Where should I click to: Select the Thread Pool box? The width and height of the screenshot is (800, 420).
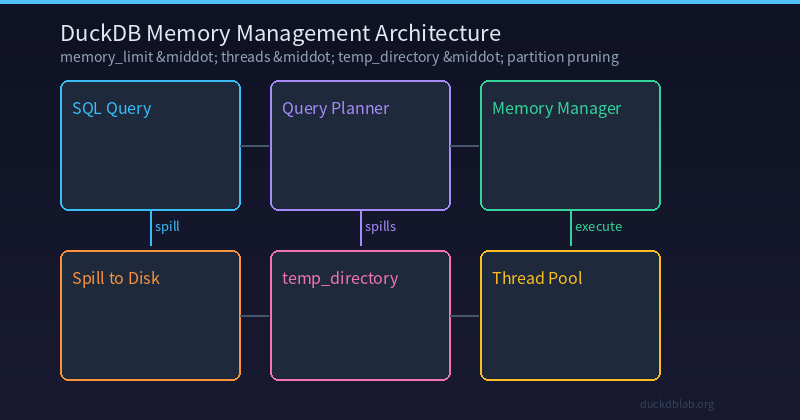(570, 315)
